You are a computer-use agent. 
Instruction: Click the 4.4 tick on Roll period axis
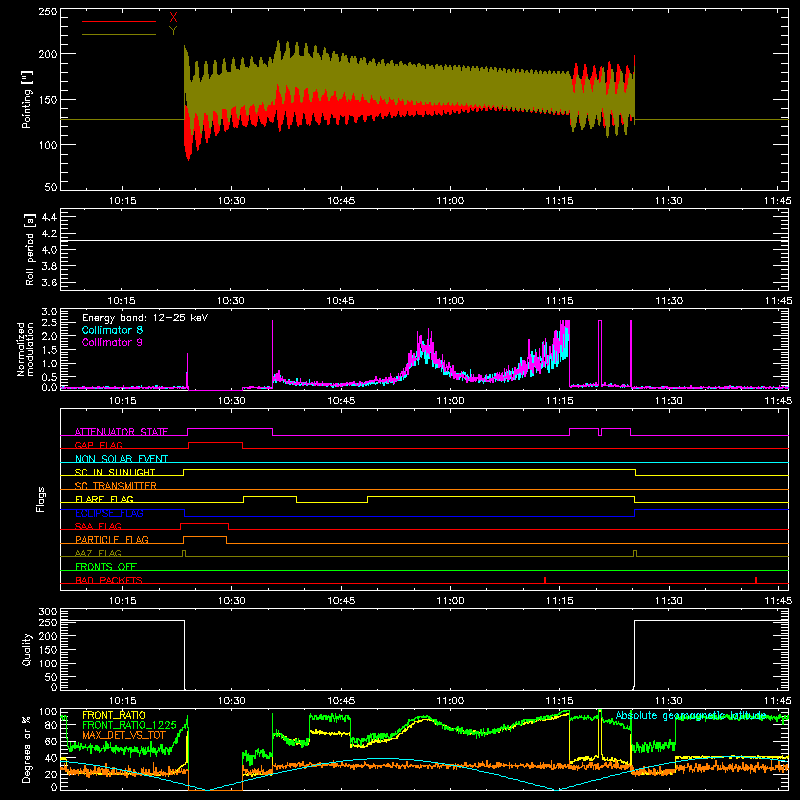49,217
